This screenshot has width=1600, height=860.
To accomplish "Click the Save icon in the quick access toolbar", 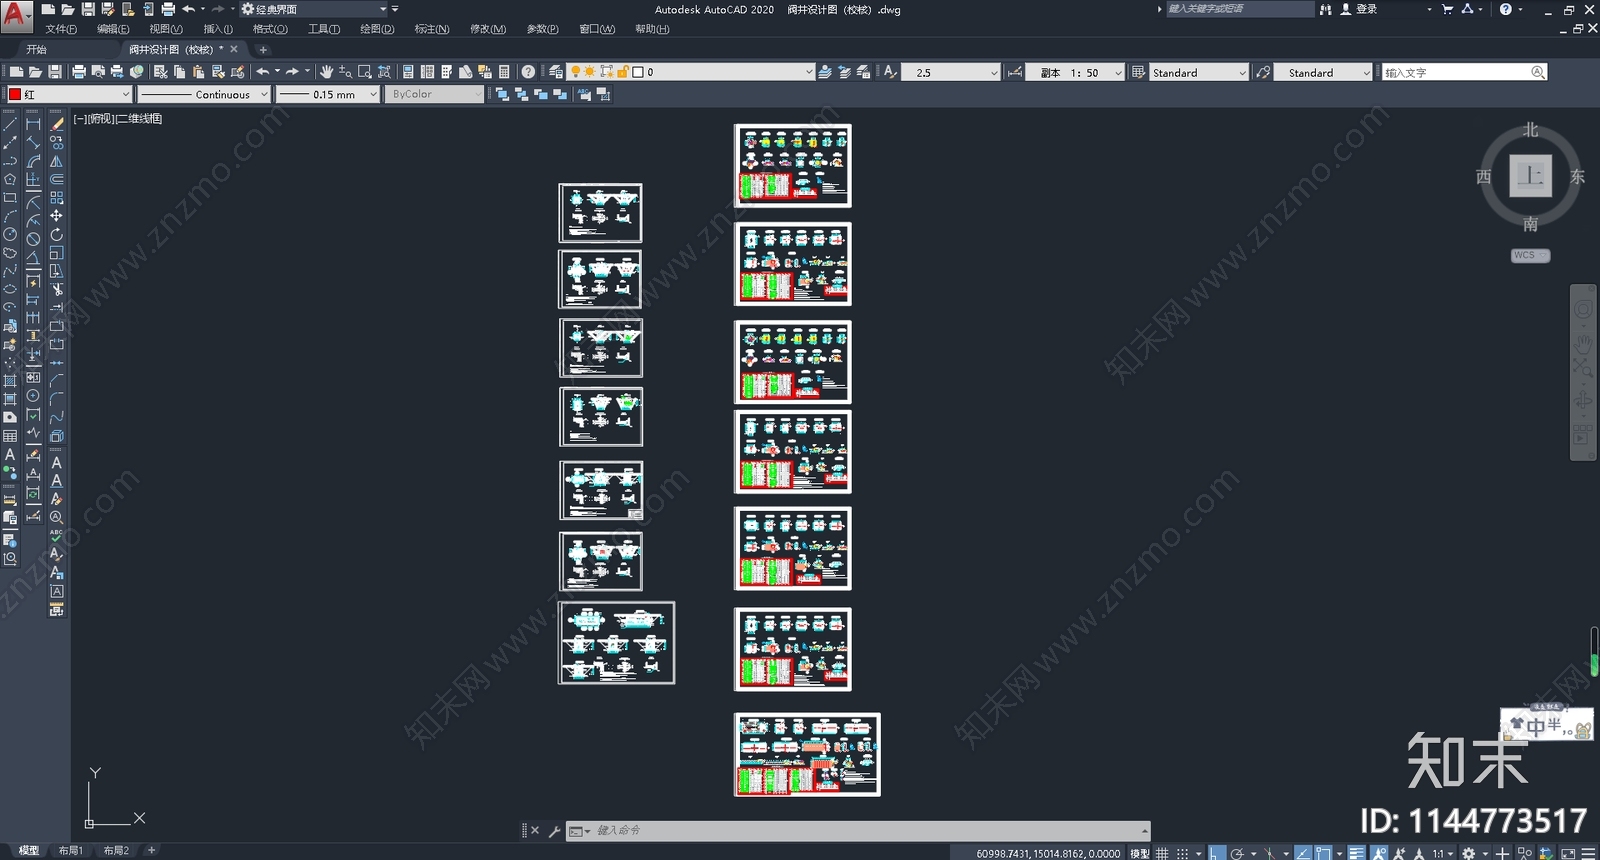I will coord(88,9).
